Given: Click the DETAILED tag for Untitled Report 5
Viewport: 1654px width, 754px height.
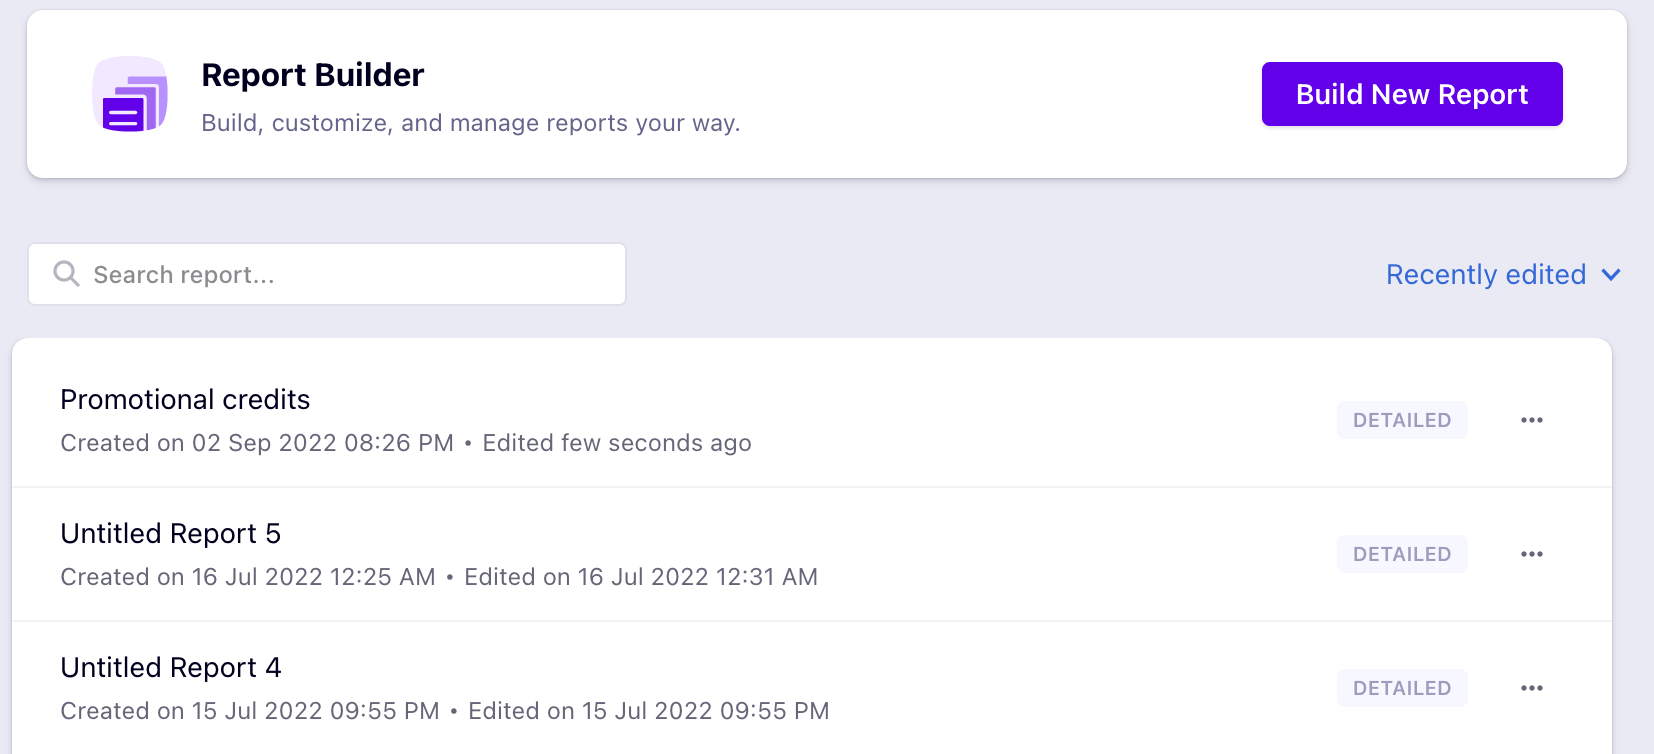Looking at the screenshot, I should point(1401,554).
